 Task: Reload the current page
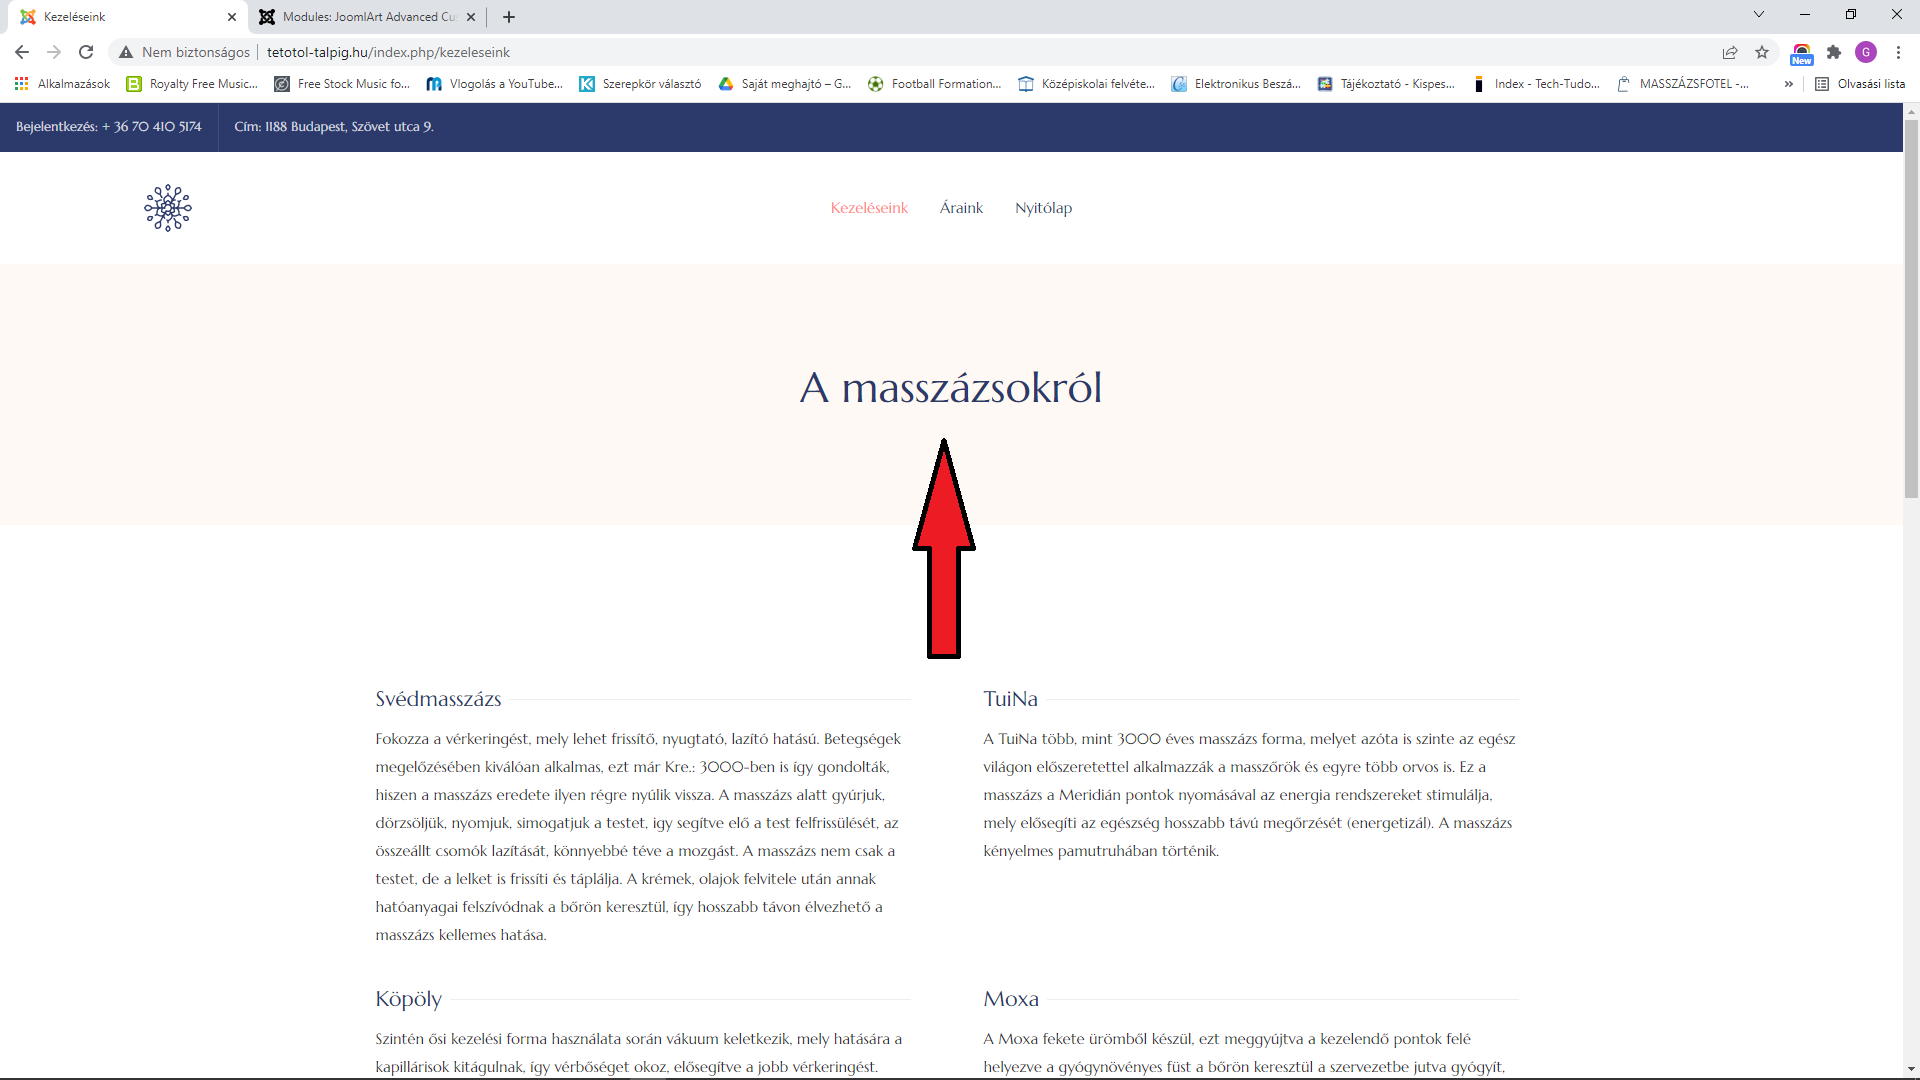point(86,52)
